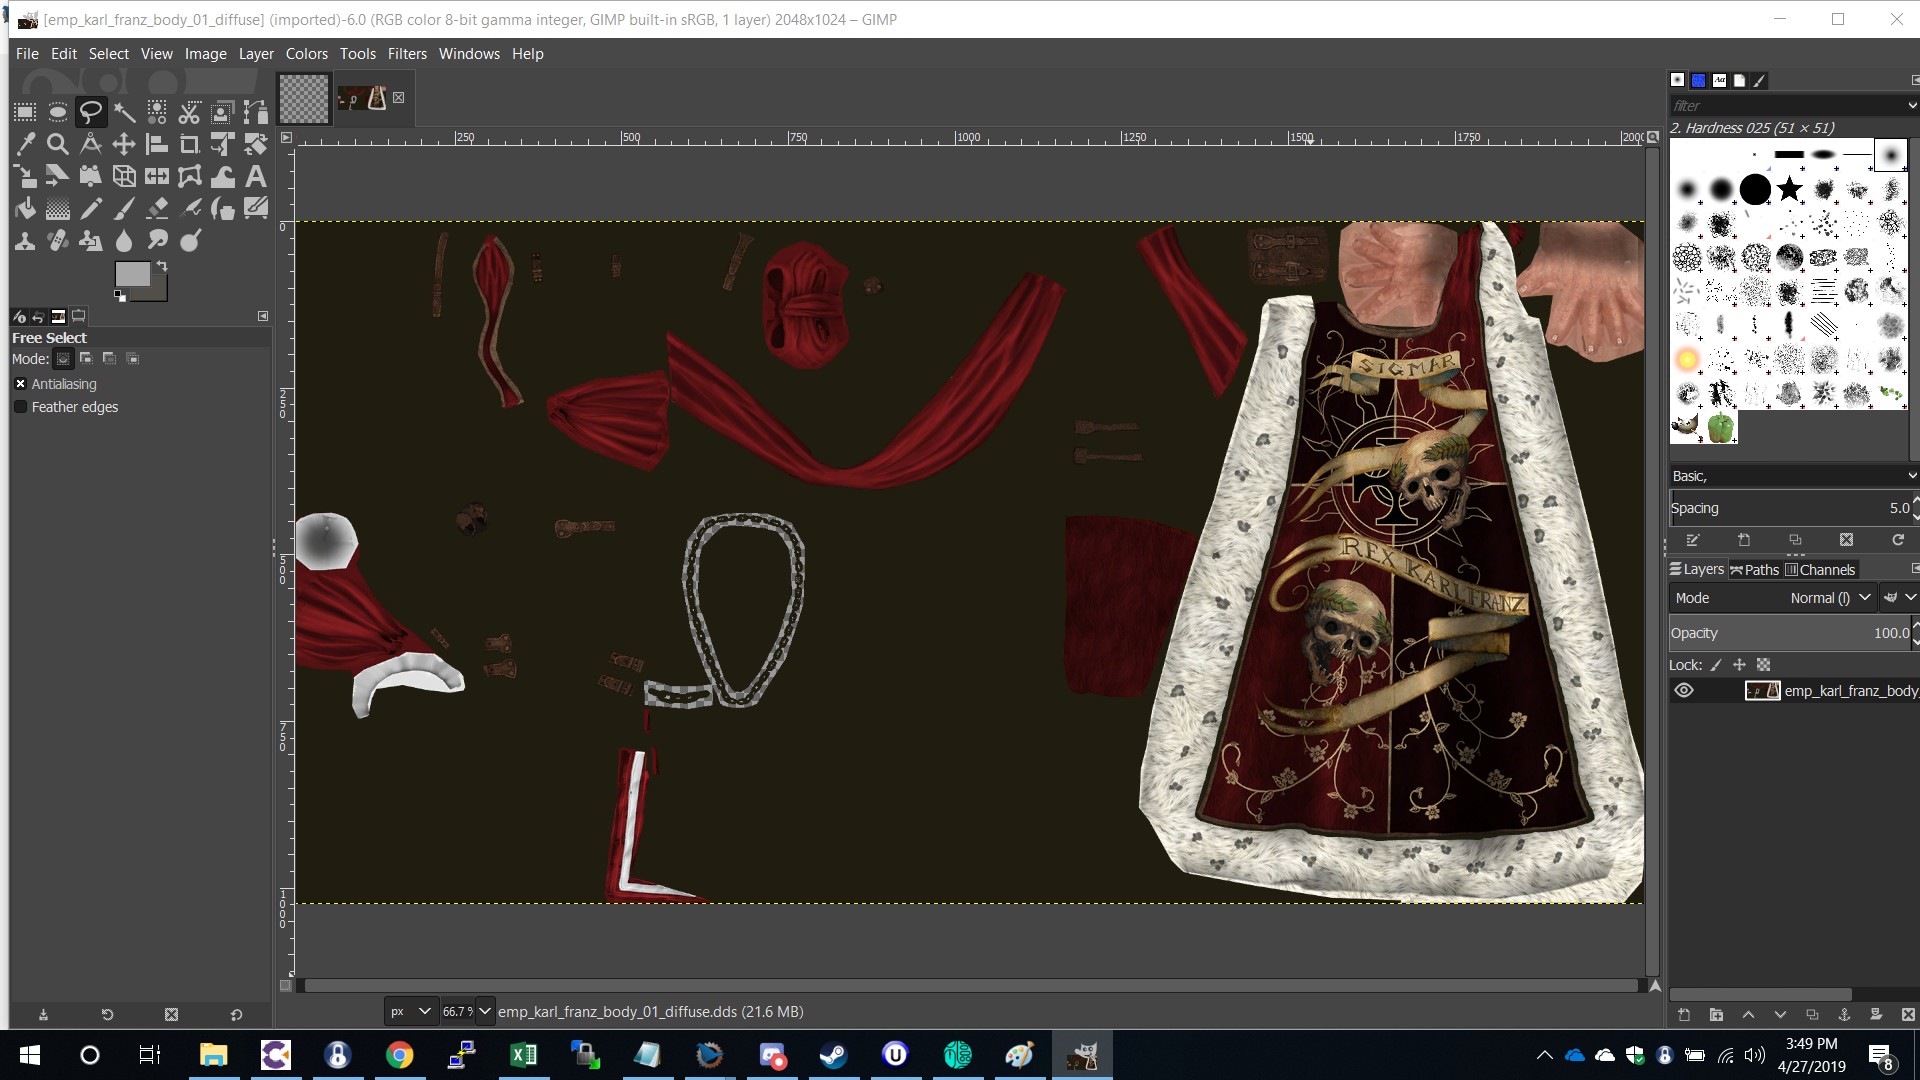Toggle Lock alpha channel checker icon
This screenshot has height=1080, width=1920.
(1763, 665)
